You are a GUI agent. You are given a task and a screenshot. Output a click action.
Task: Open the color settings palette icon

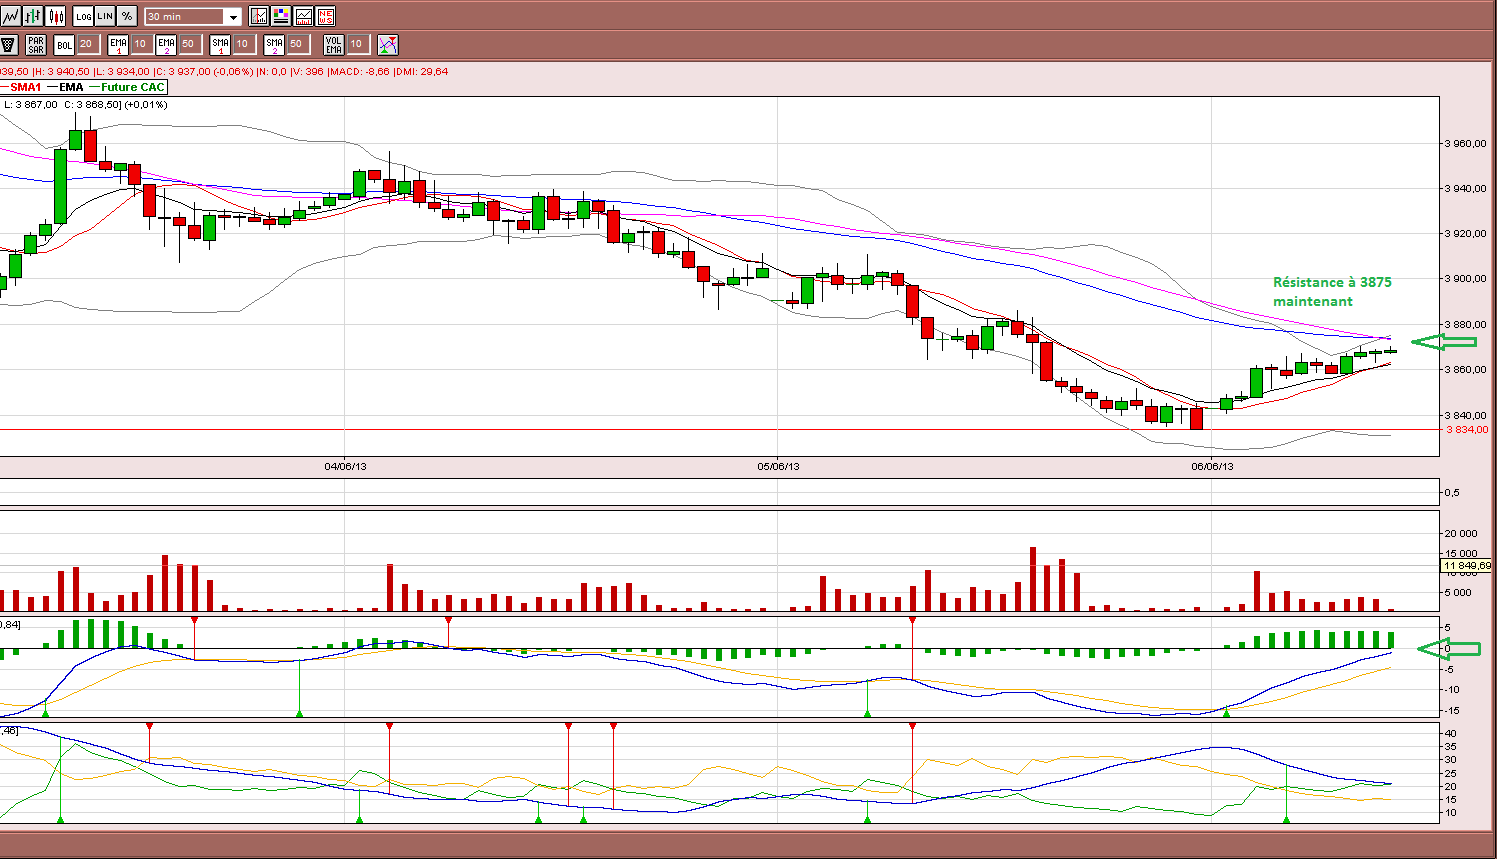[281, 16]
